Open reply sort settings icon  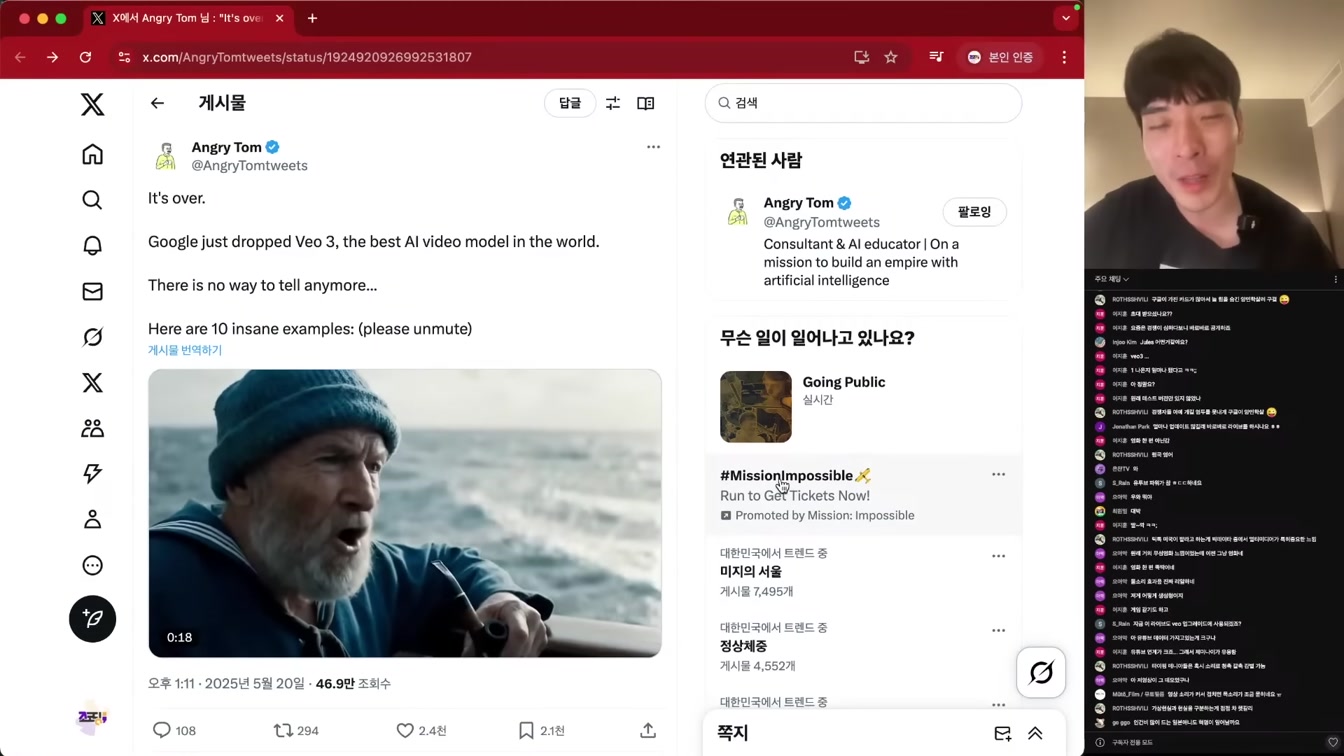point(613,103)
